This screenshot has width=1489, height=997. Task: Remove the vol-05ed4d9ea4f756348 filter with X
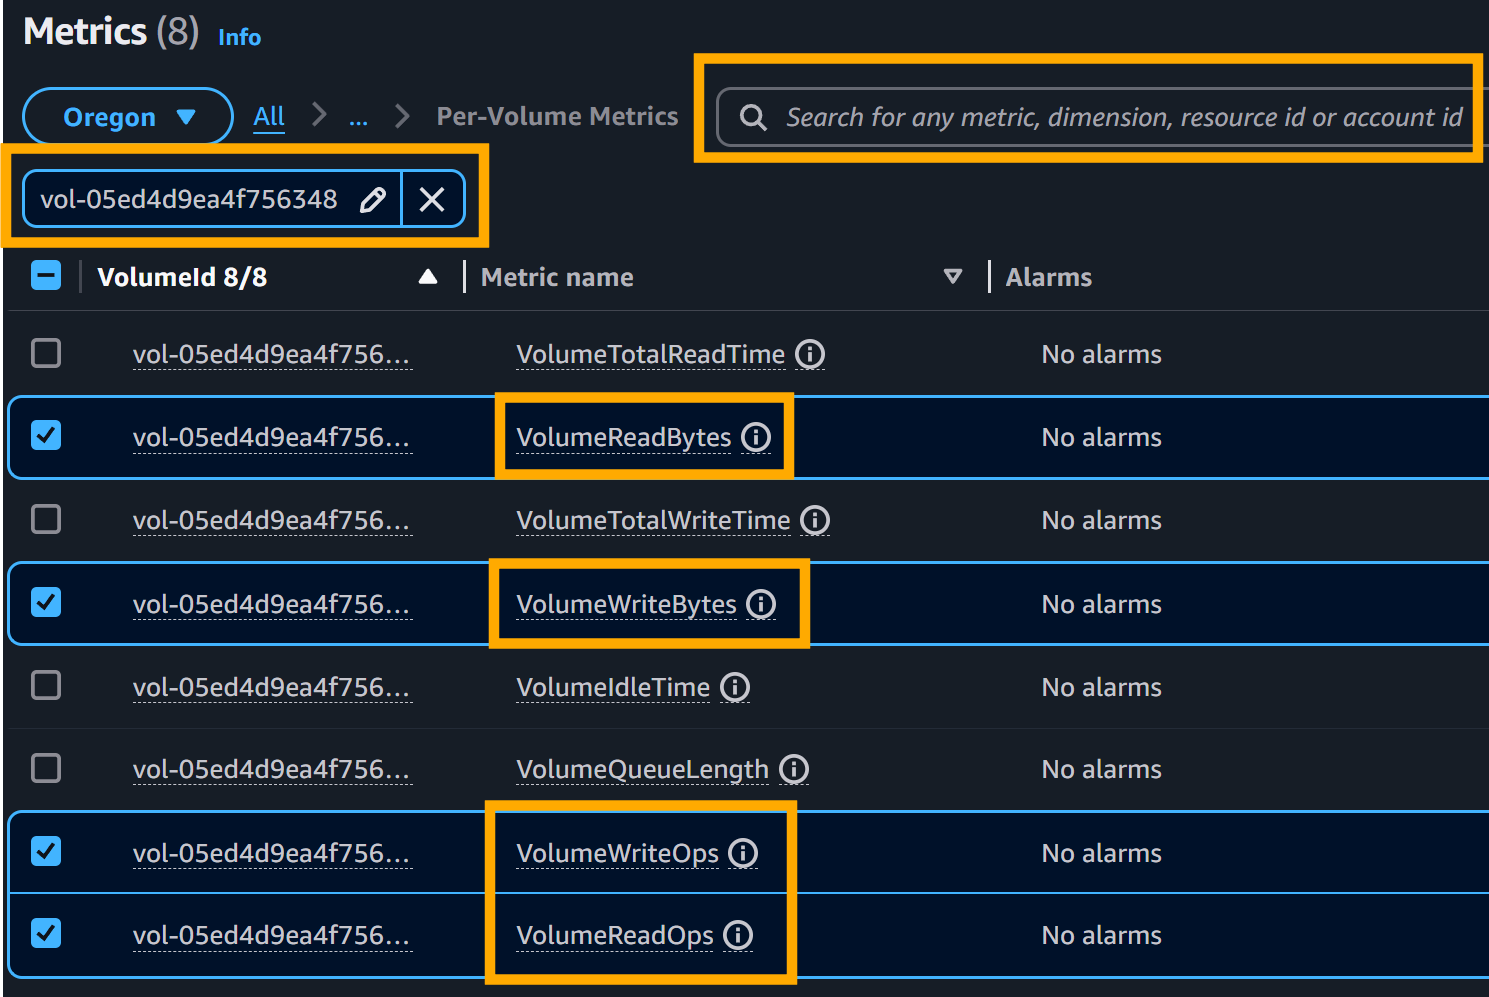click(432, 199)
